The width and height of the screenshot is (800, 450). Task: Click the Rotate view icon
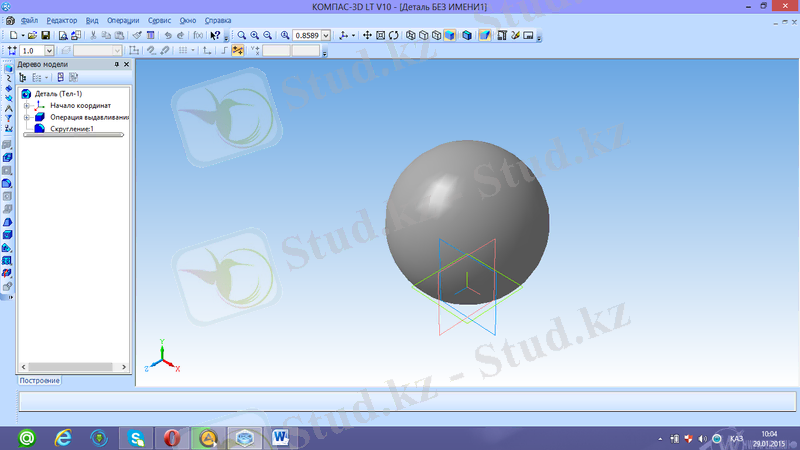394,35
